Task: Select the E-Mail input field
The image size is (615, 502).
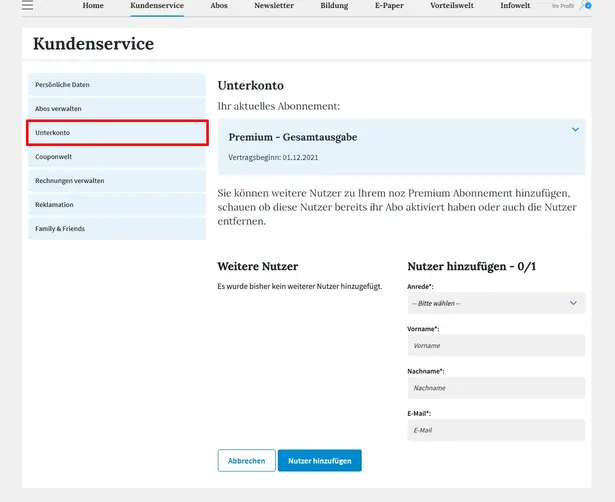Action: point(496,430)
